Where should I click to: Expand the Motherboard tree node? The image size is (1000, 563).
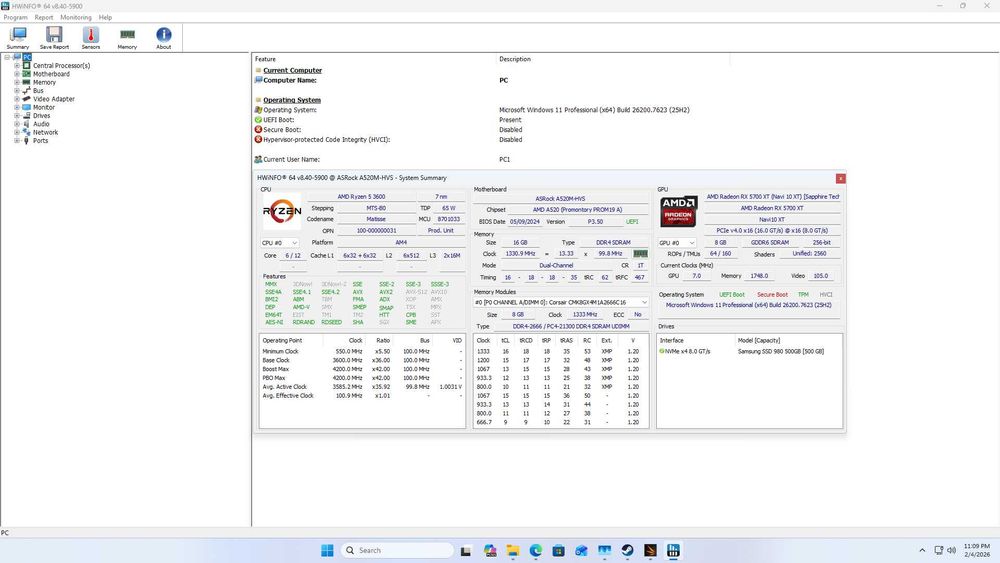click(17, 74)
